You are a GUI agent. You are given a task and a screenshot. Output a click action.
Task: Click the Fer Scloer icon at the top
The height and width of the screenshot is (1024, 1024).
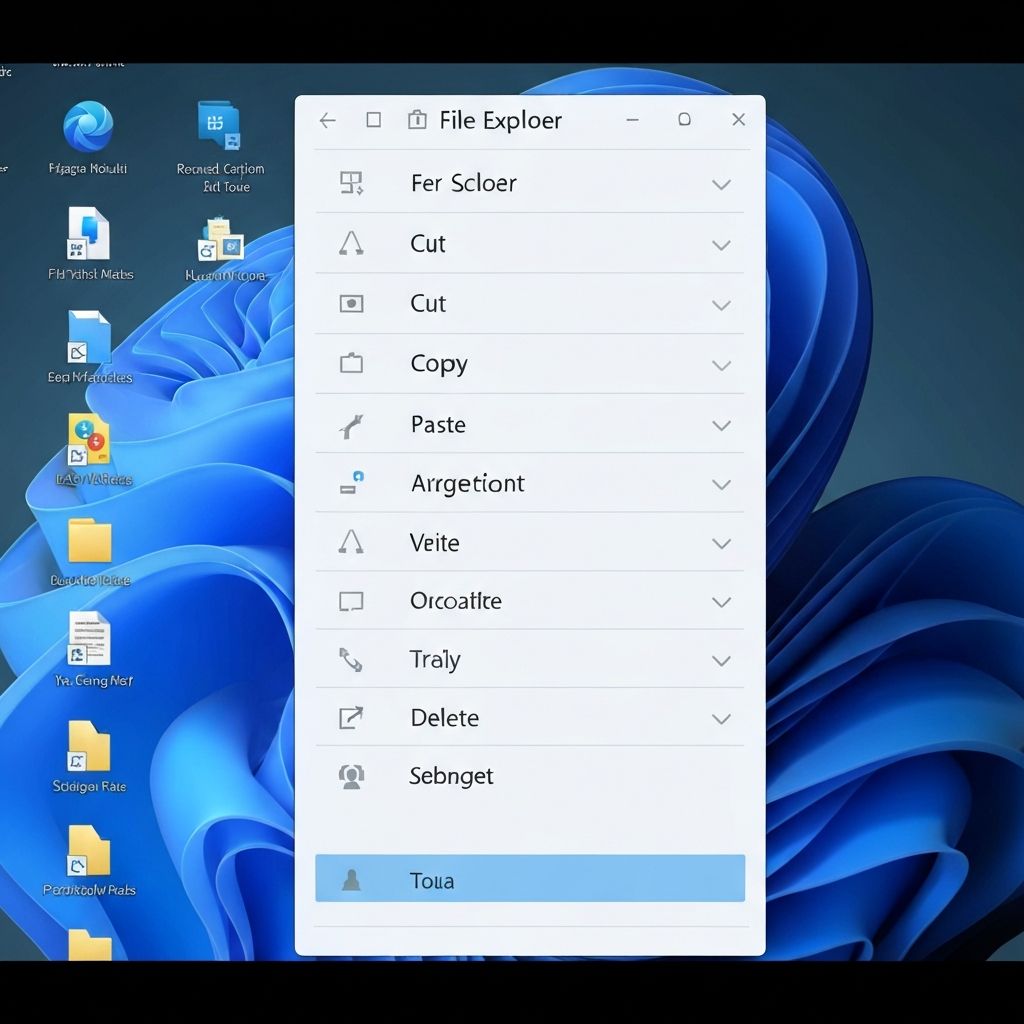pyautogui.click(x=351, y=184)
